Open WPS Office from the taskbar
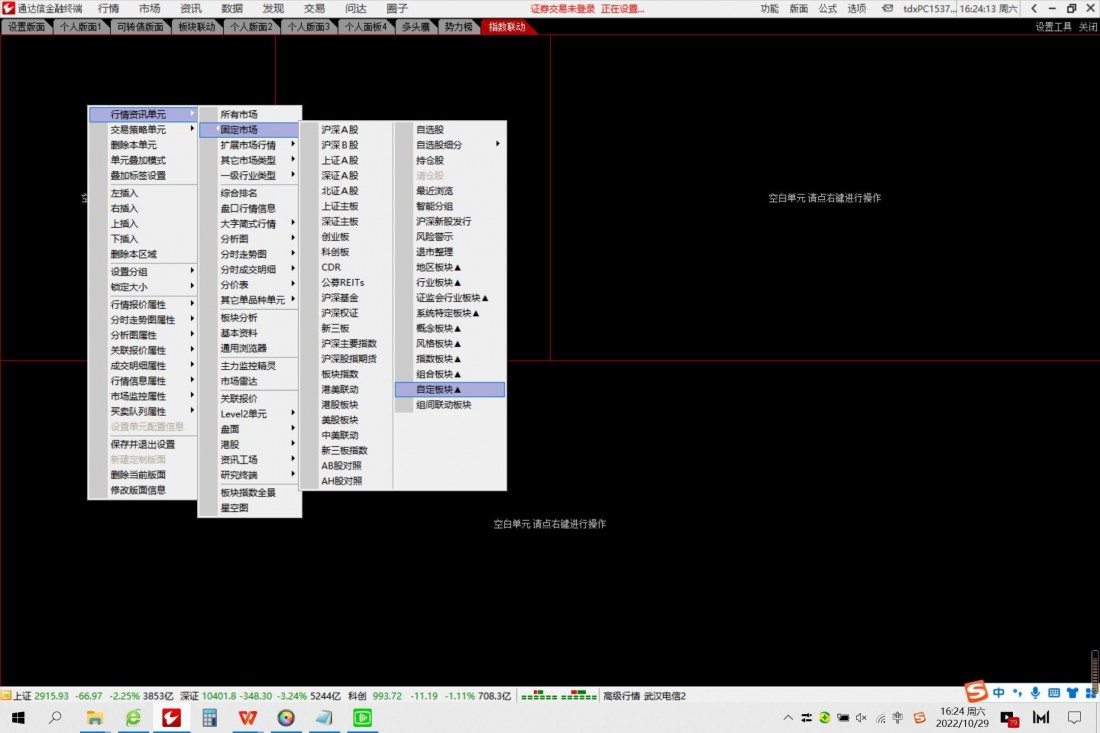This screenshot has width=1100, height=733. (248, 718)
